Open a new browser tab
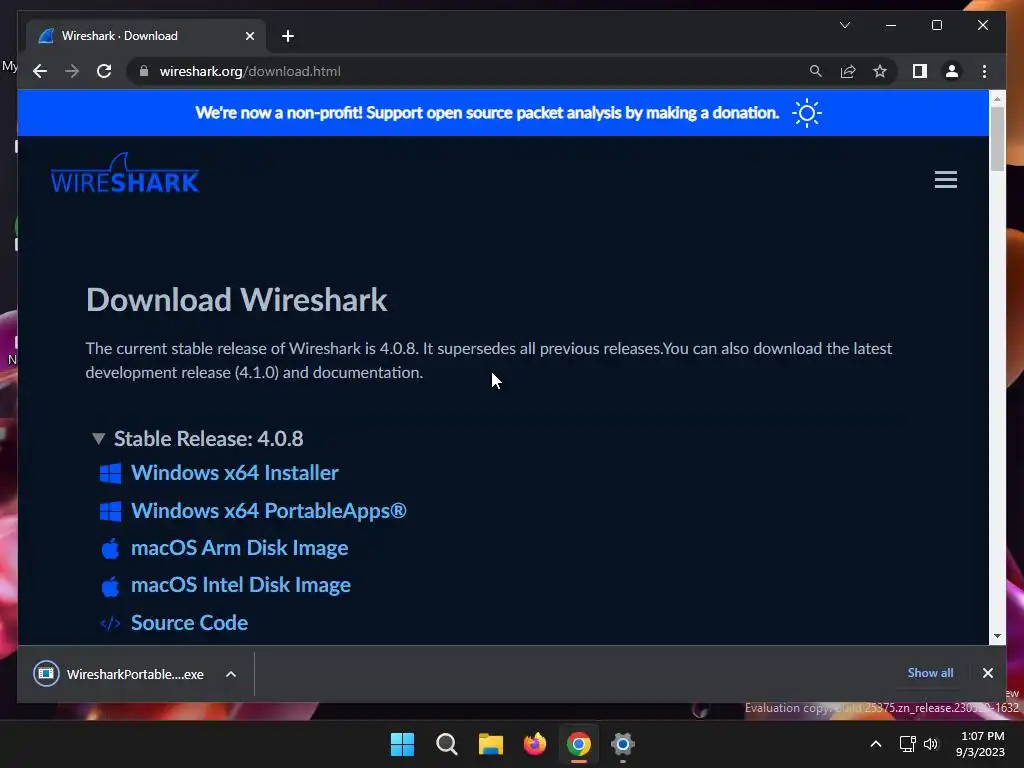The height and width of the screenshot is (768, 1024). click(x=287, y=36)
